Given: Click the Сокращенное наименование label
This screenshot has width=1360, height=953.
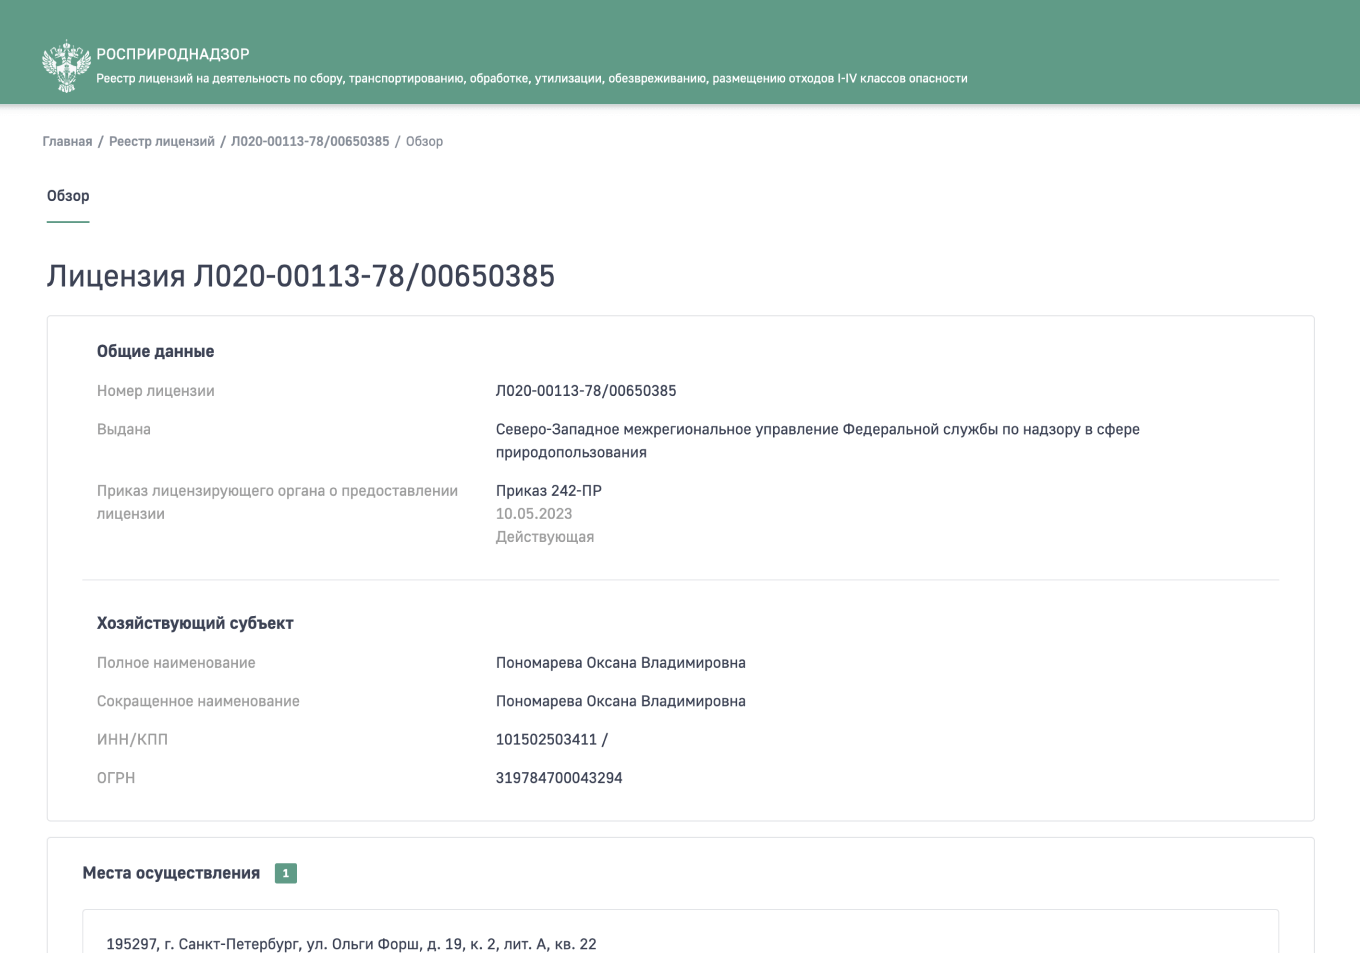Looking at the screenshot, I should (x=198, y=701).
